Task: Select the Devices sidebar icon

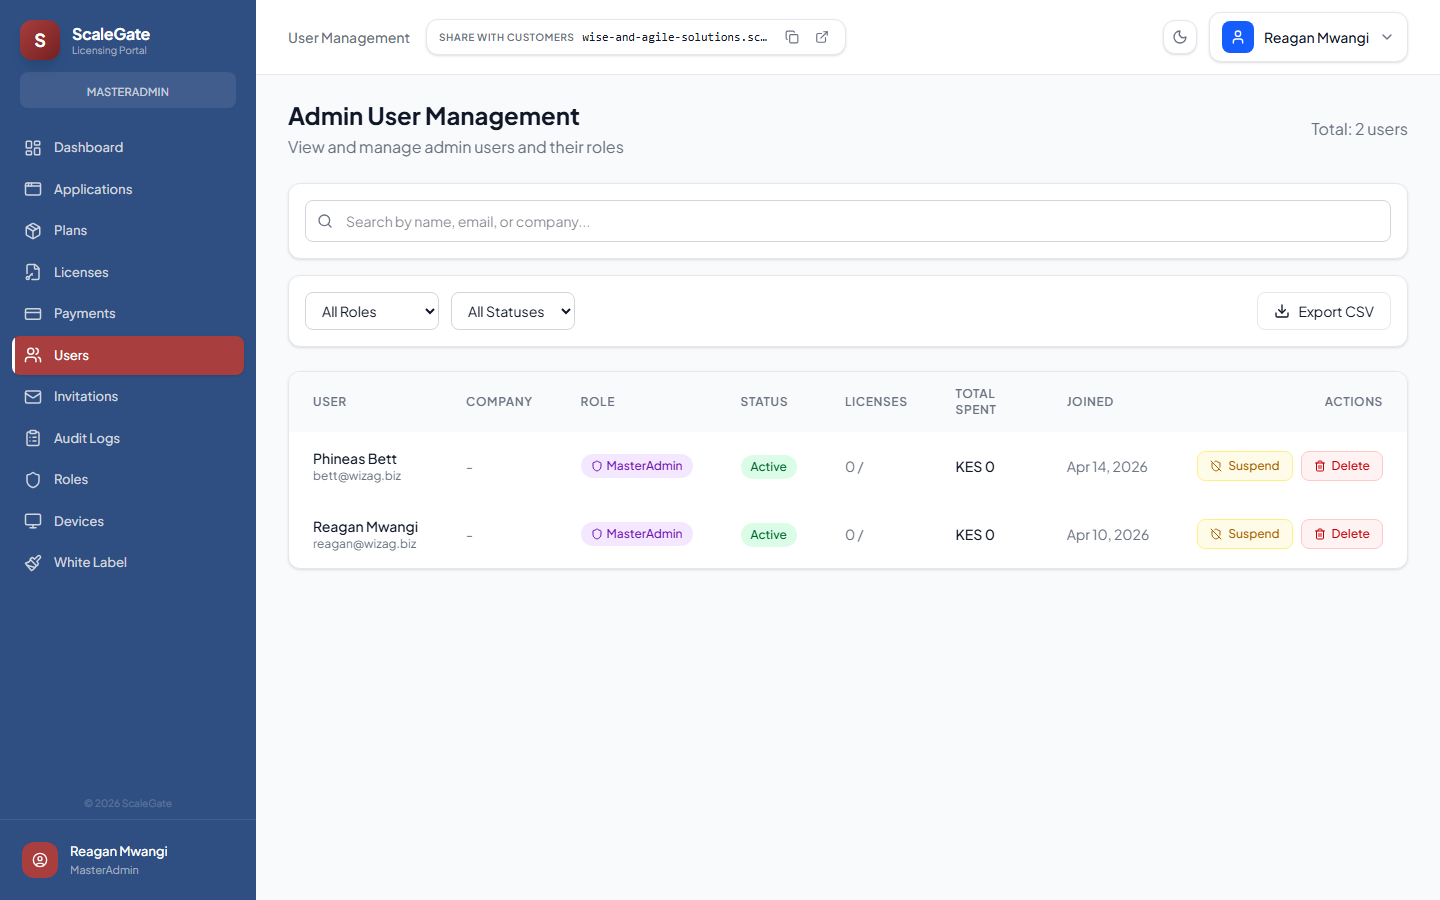Action: click(x=33, y=520)
